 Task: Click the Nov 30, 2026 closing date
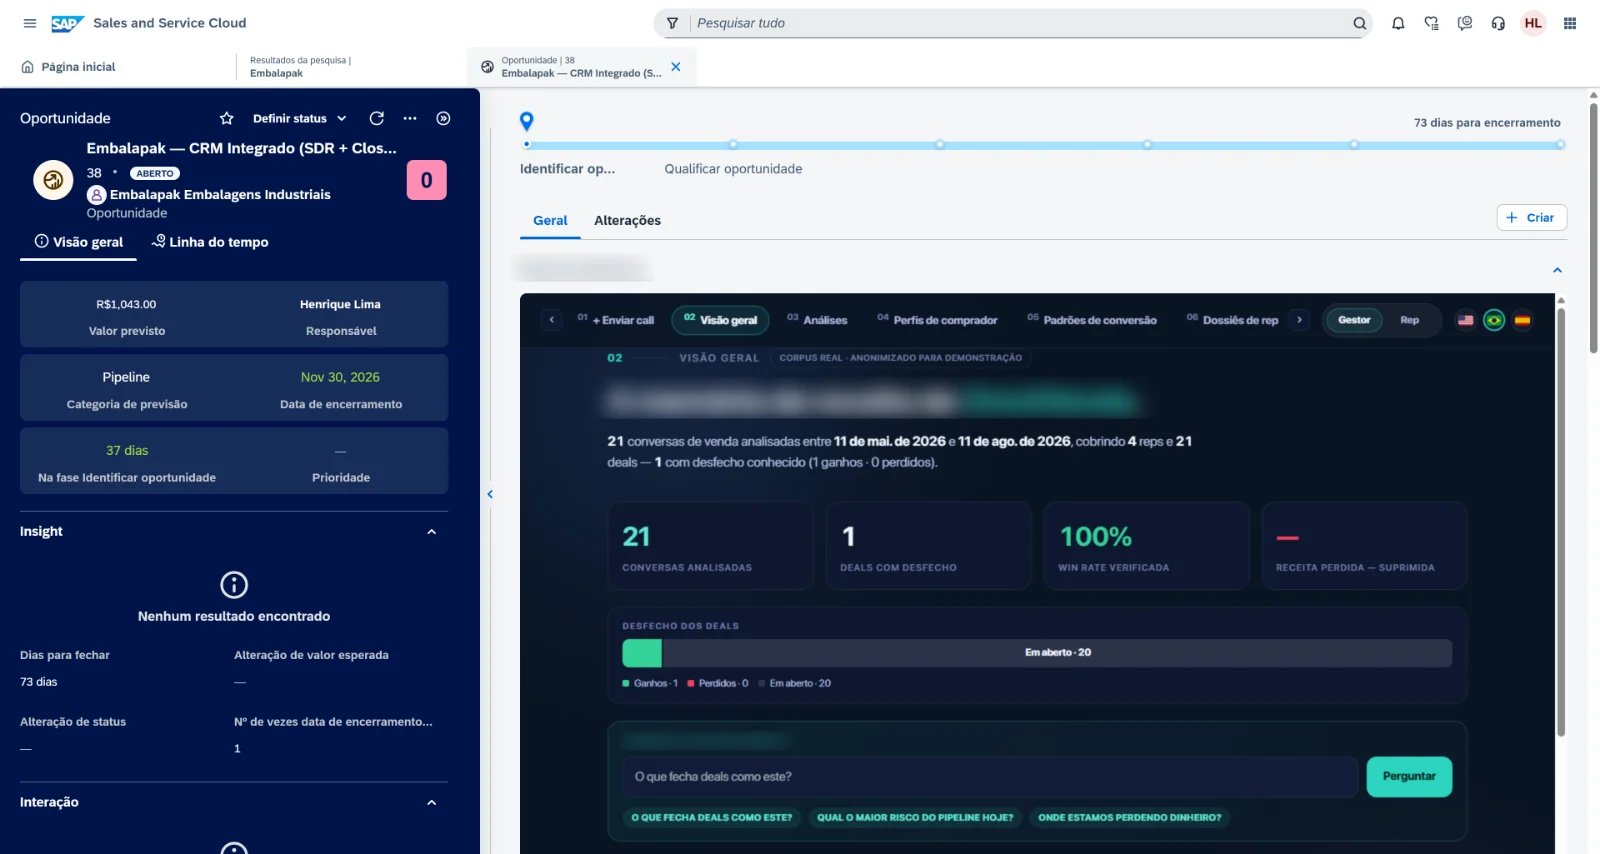point(340,377)
